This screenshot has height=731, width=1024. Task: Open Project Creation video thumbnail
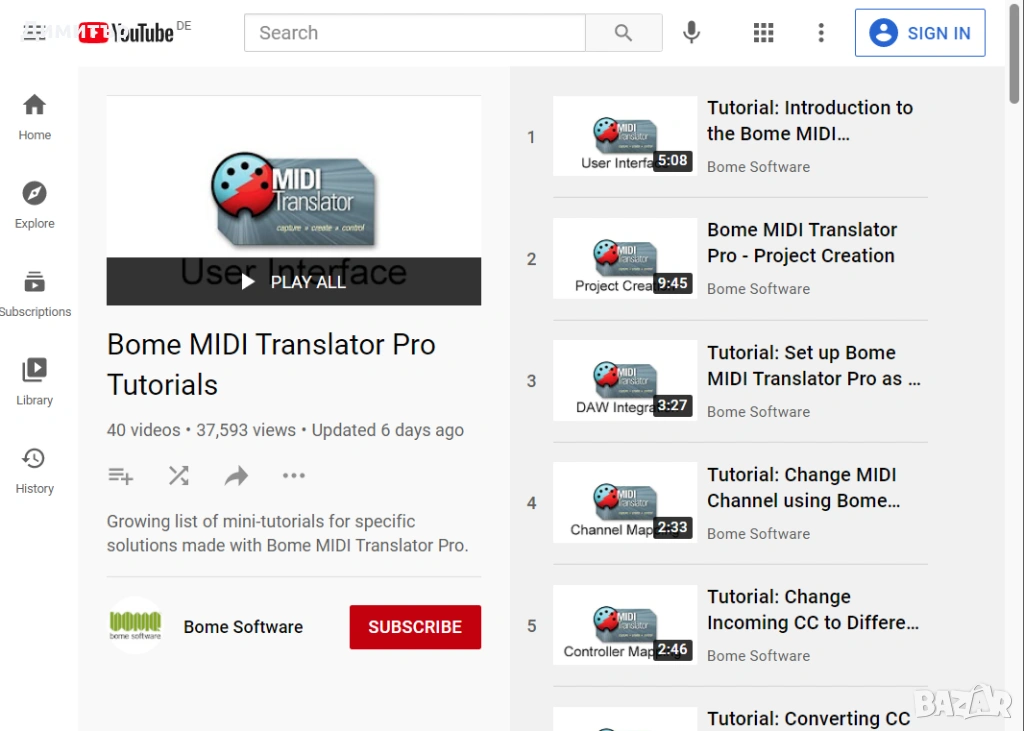(624, 258)
